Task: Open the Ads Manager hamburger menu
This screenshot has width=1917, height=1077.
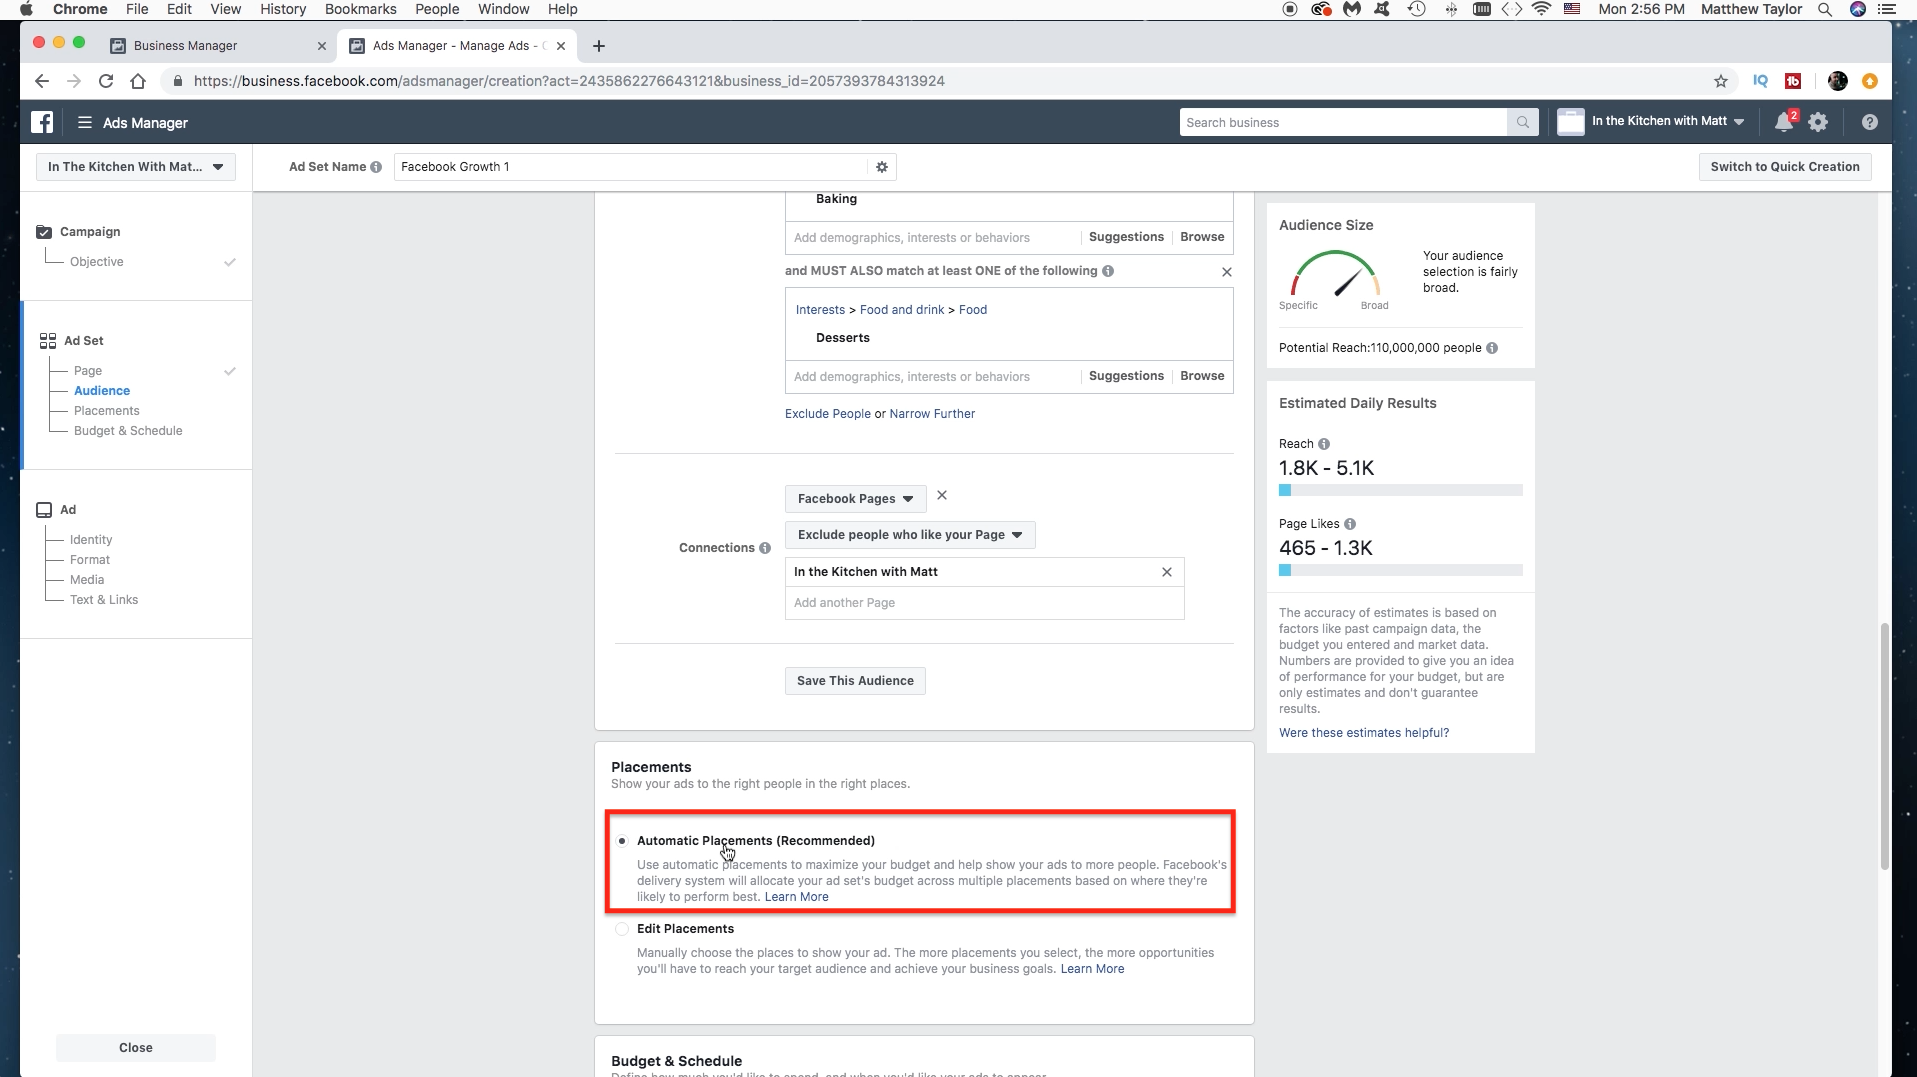Action: point(85,122)
